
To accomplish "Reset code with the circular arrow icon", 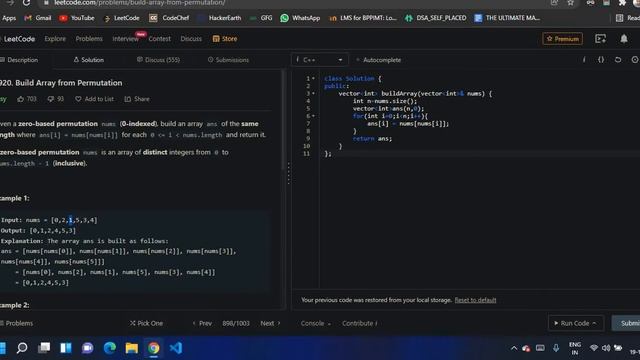I will (618, 60).
